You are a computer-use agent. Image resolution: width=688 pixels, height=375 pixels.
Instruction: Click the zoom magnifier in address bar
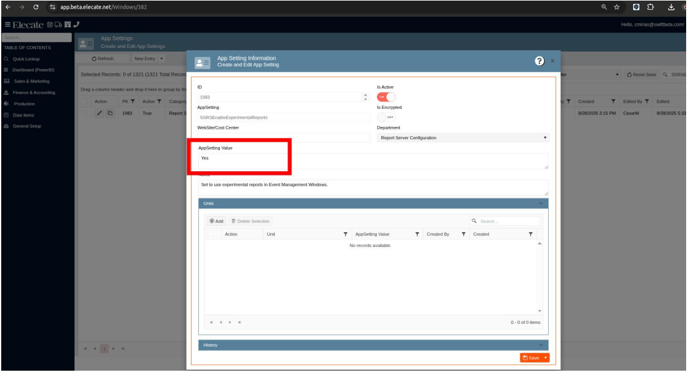click(604, 7)
